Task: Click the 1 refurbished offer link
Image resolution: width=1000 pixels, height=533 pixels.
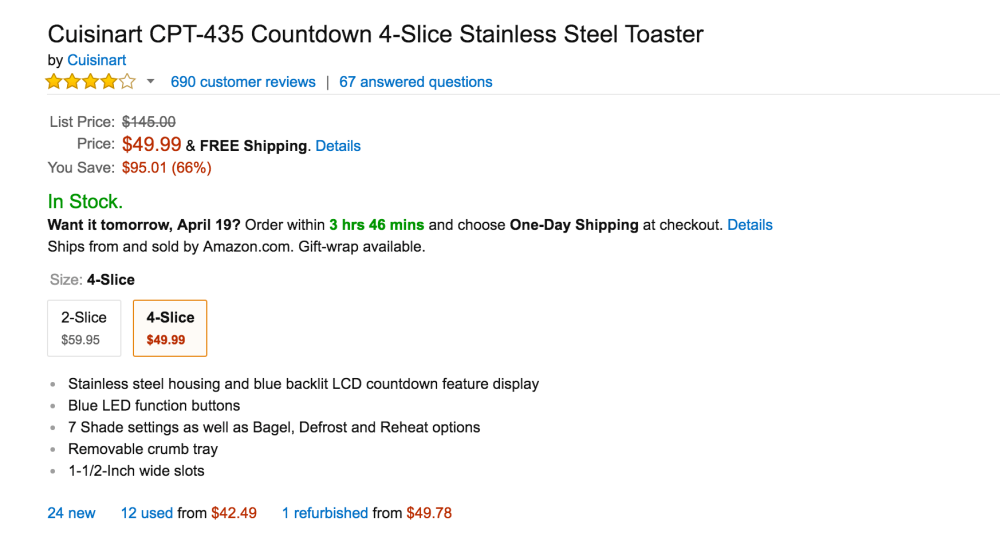Action: click(325, 513)
